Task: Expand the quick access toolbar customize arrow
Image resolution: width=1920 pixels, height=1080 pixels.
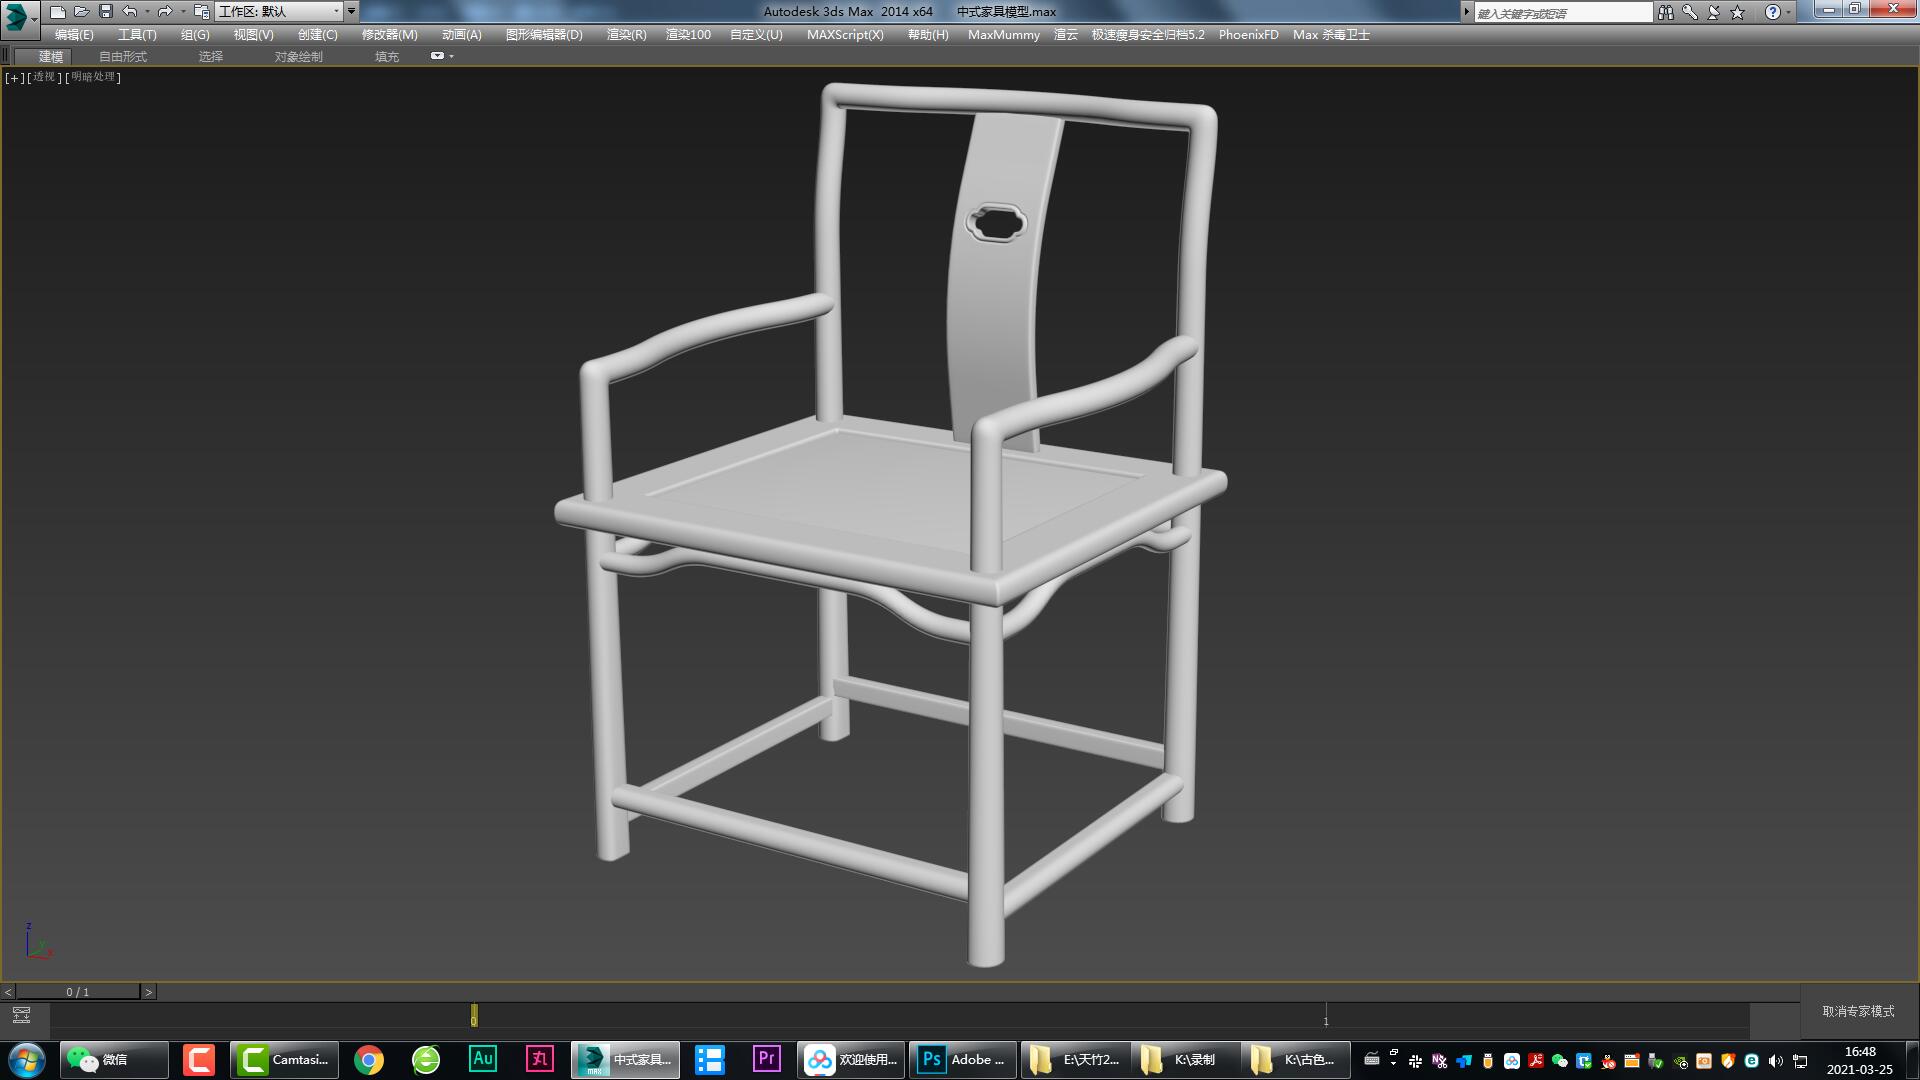Action: click(x=351, y=12)
